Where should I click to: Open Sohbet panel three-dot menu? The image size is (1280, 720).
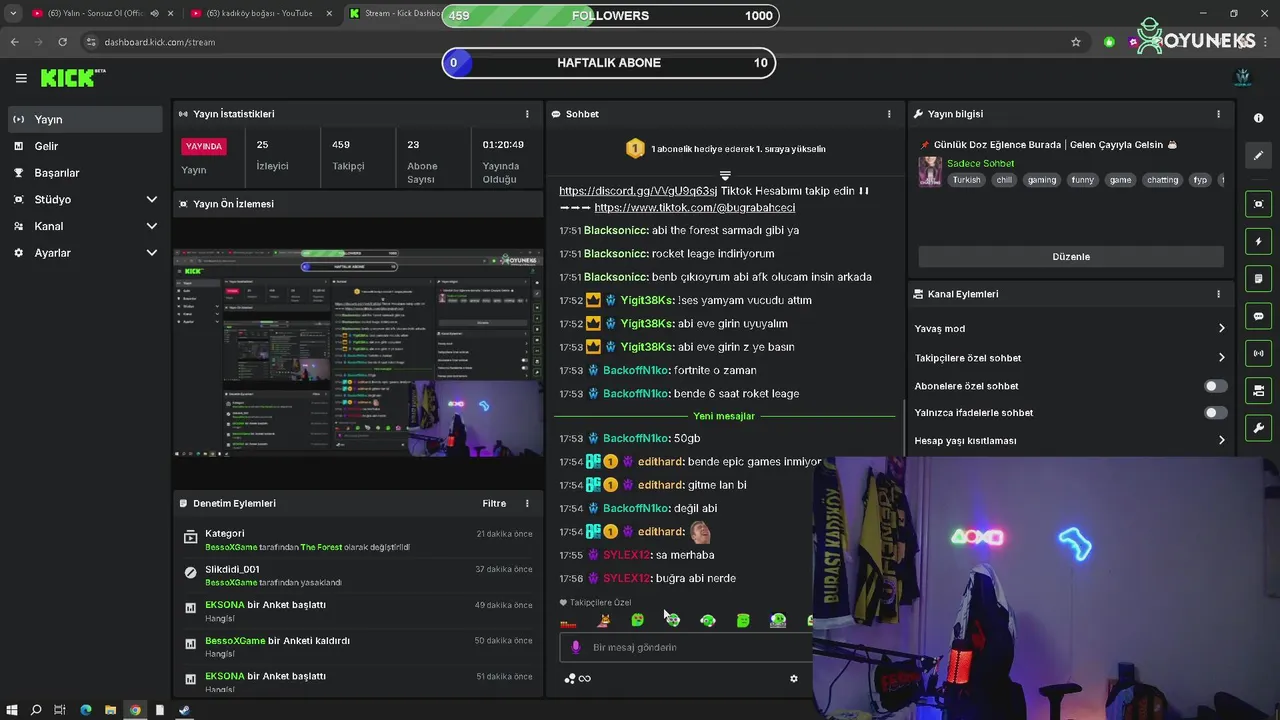(889, 114)
